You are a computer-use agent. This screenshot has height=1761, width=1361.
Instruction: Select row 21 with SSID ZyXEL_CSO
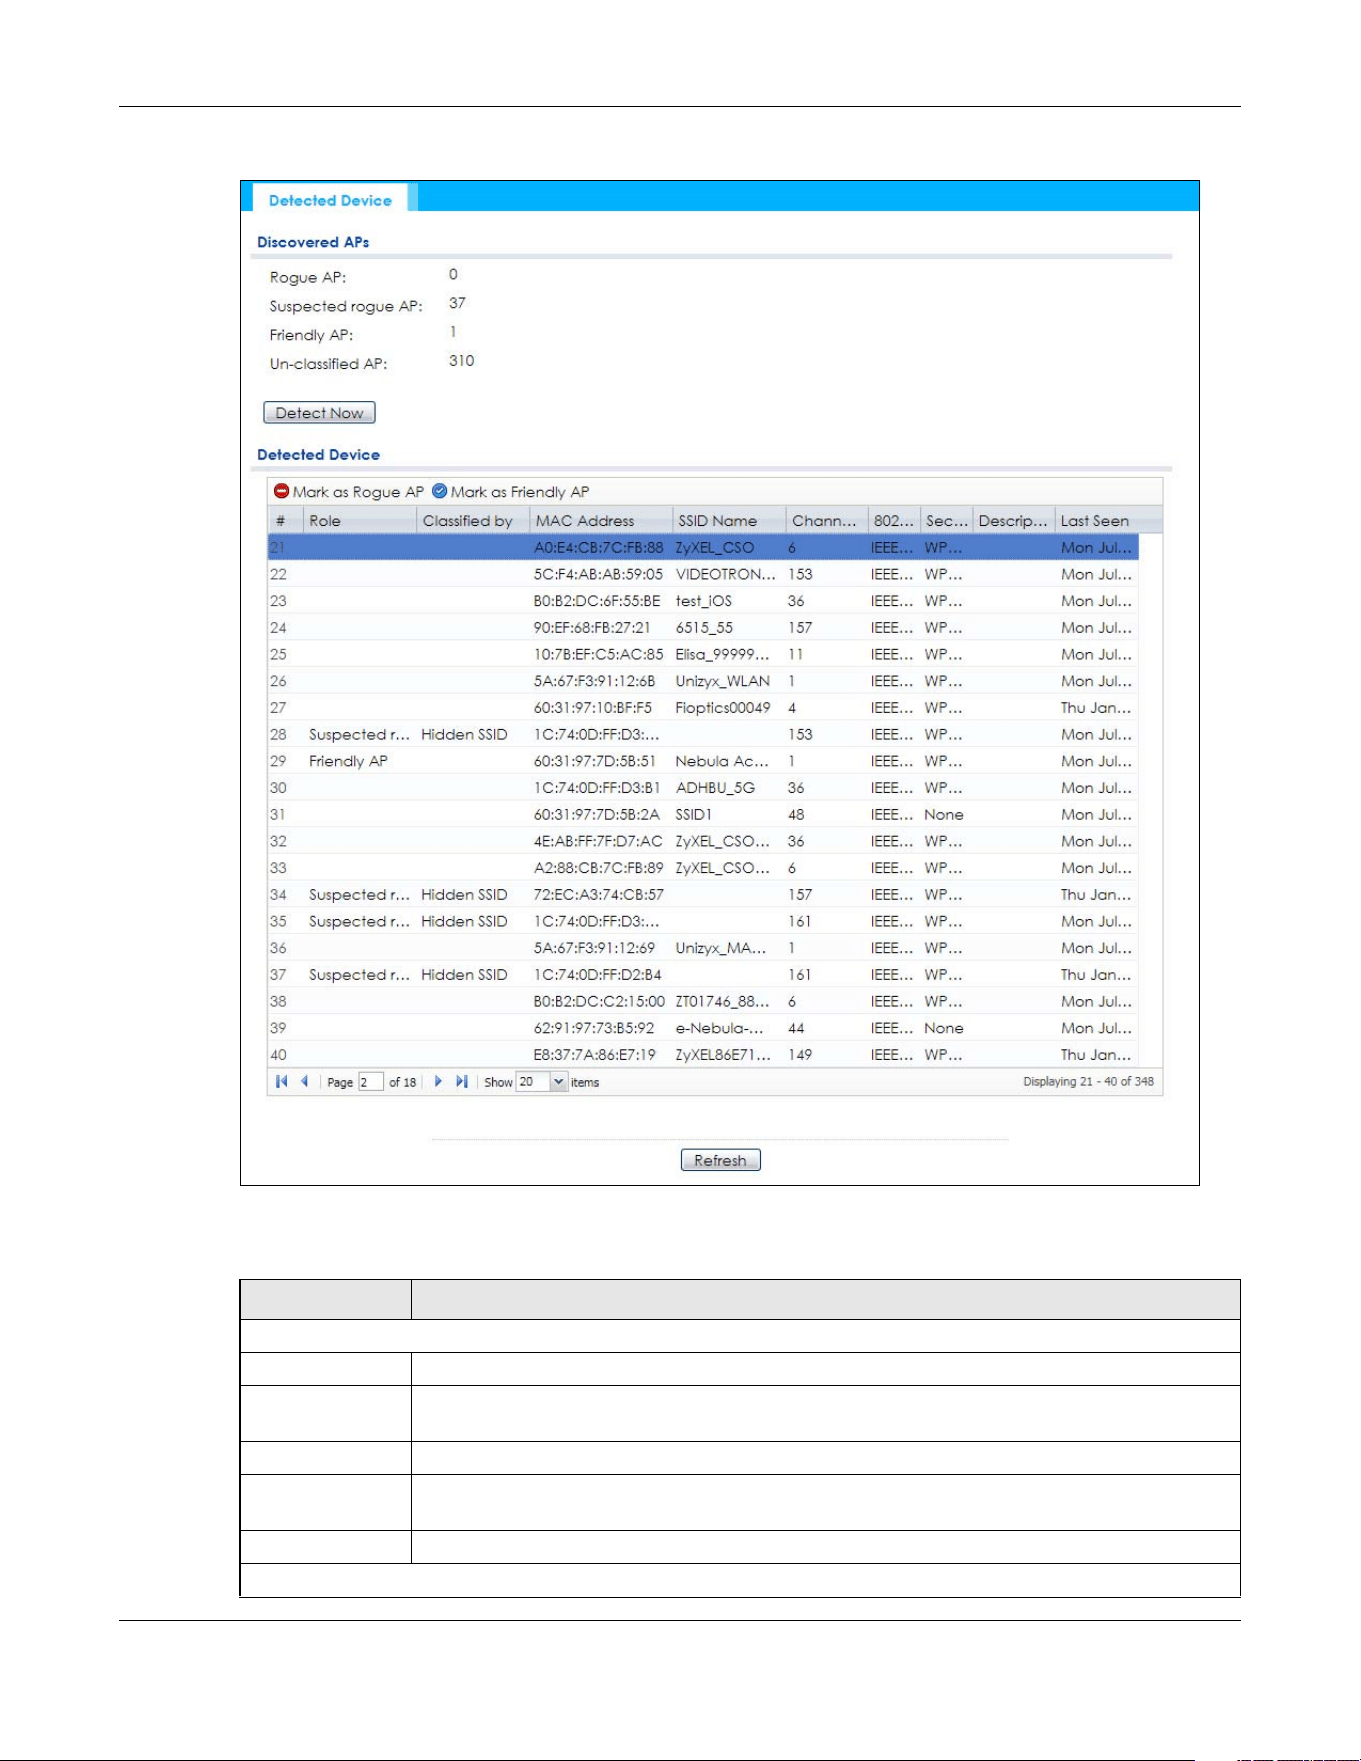703,547
